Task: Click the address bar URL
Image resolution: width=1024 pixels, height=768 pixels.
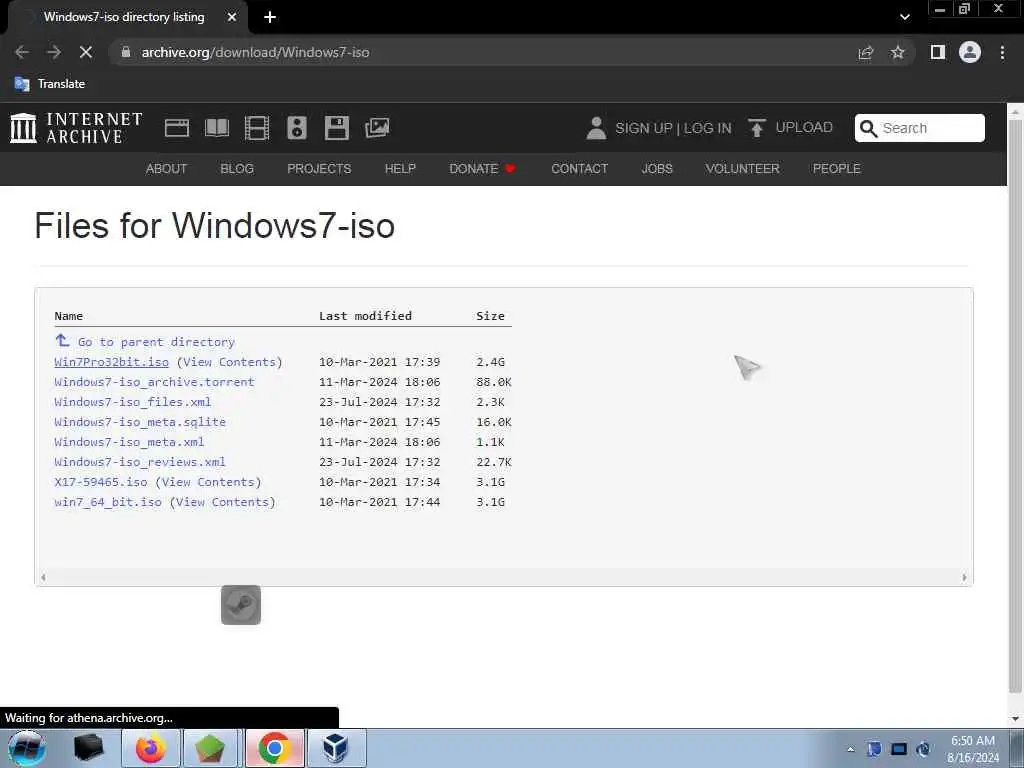Action: (x=255, y=52)
